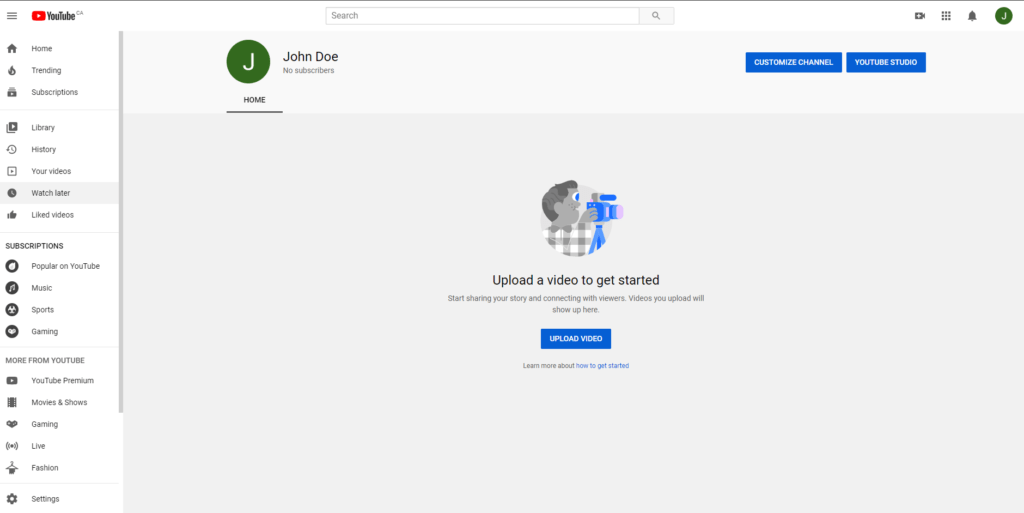The image size is (1024, 513).
Task: Open YOUTUBE STUDIO button
Action: [886, 62]
